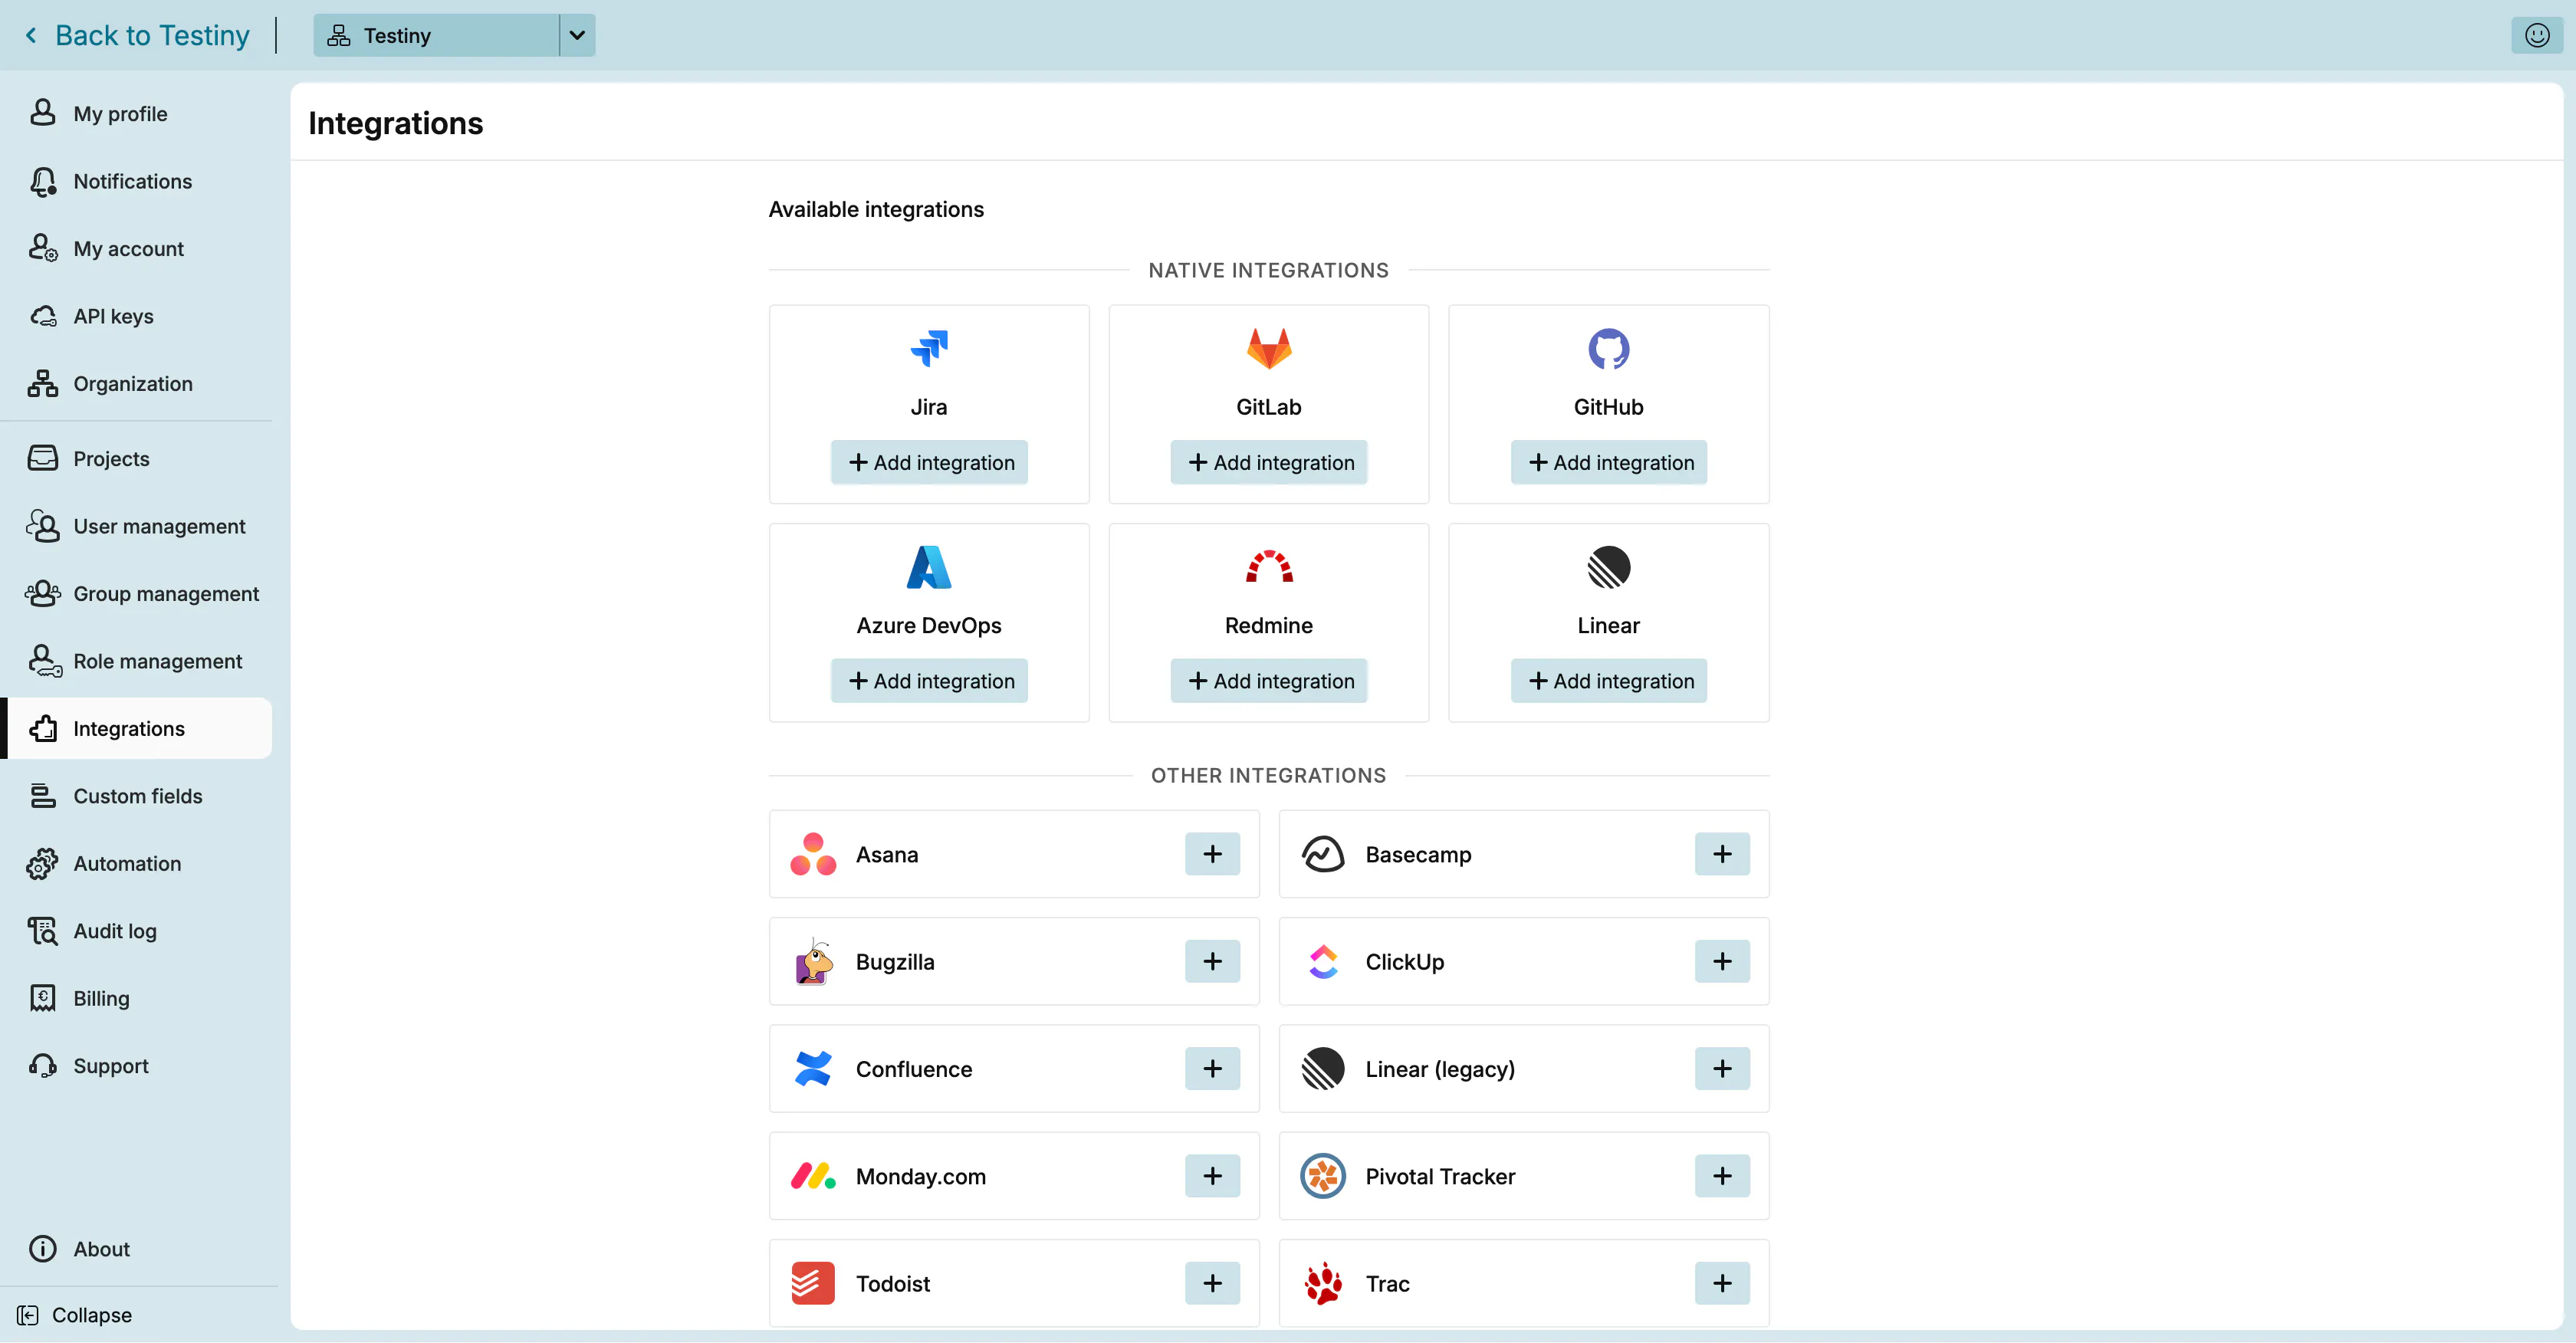Click the plus button for Asana
This screenshot has width=2576, height=1343.
click(x=1212, y=854)
